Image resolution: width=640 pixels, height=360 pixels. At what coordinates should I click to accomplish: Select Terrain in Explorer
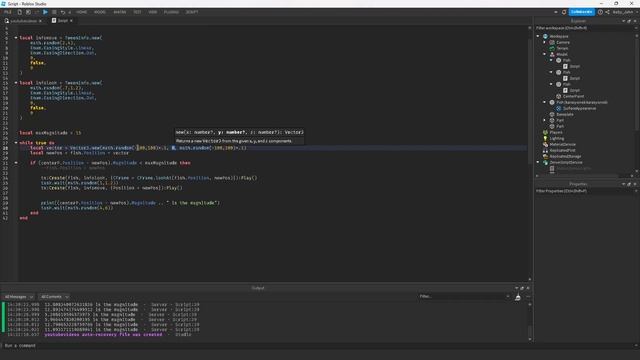point(562,48)
